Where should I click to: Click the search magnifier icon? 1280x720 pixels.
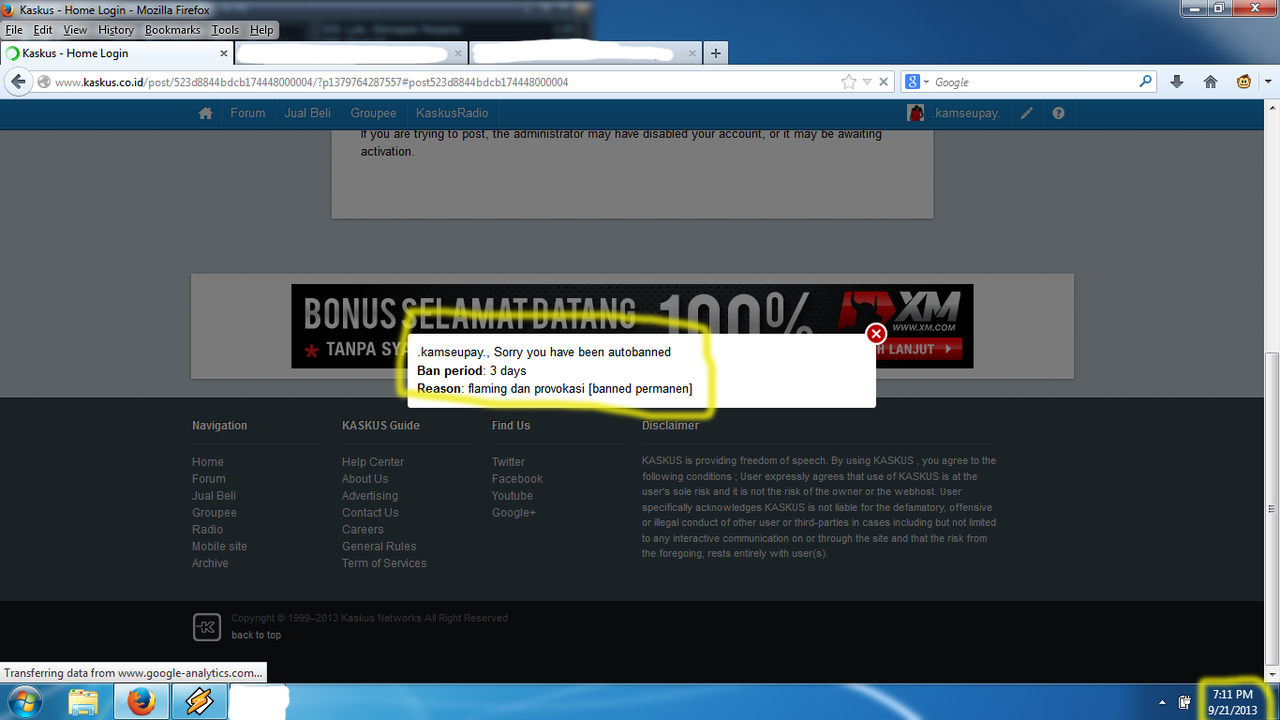click(1146, 82)
